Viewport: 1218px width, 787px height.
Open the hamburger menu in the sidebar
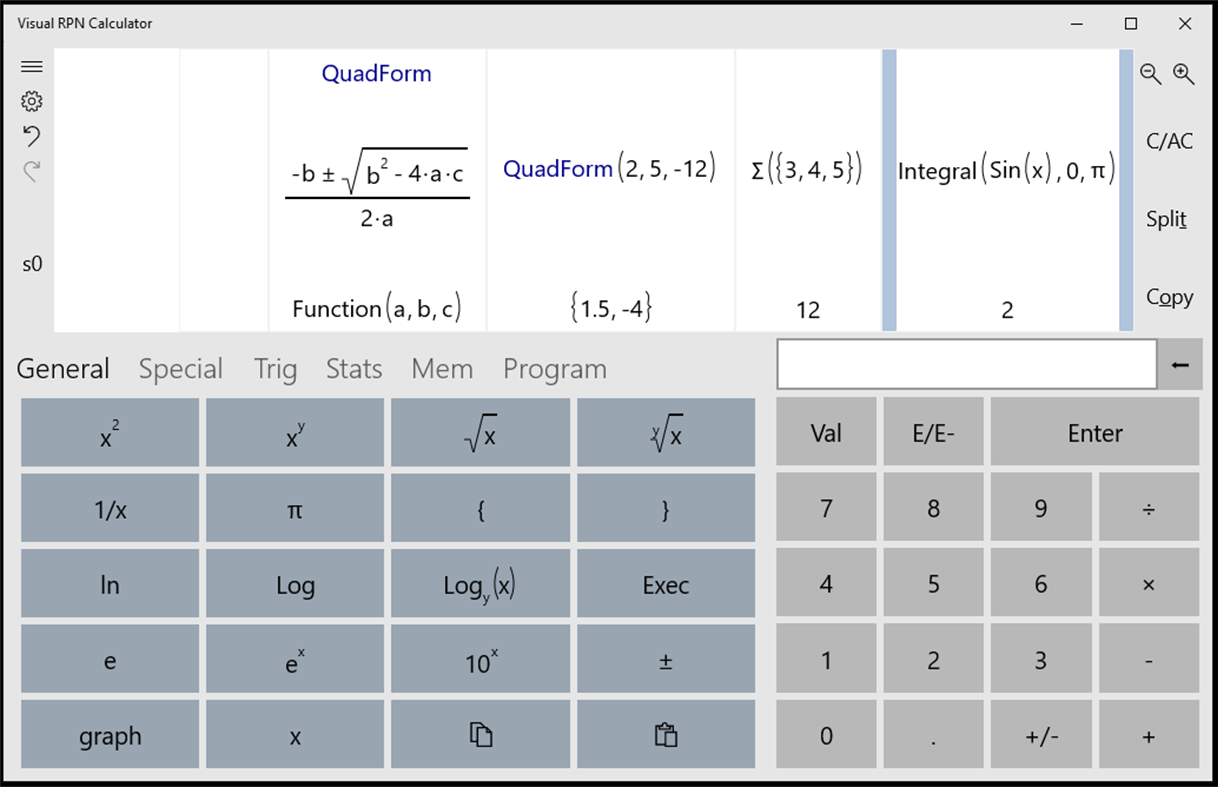(x=31, y=66)
